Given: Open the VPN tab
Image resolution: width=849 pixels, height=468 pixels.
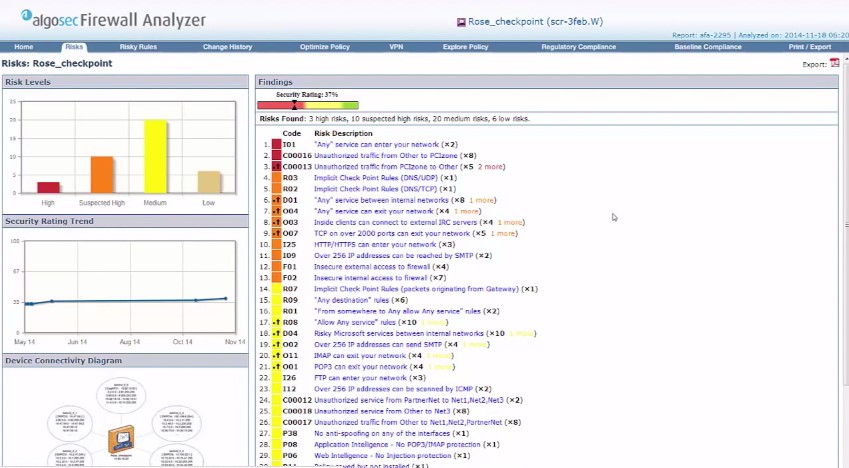Looking at the screenshot, I should click(x=396, y=47).
